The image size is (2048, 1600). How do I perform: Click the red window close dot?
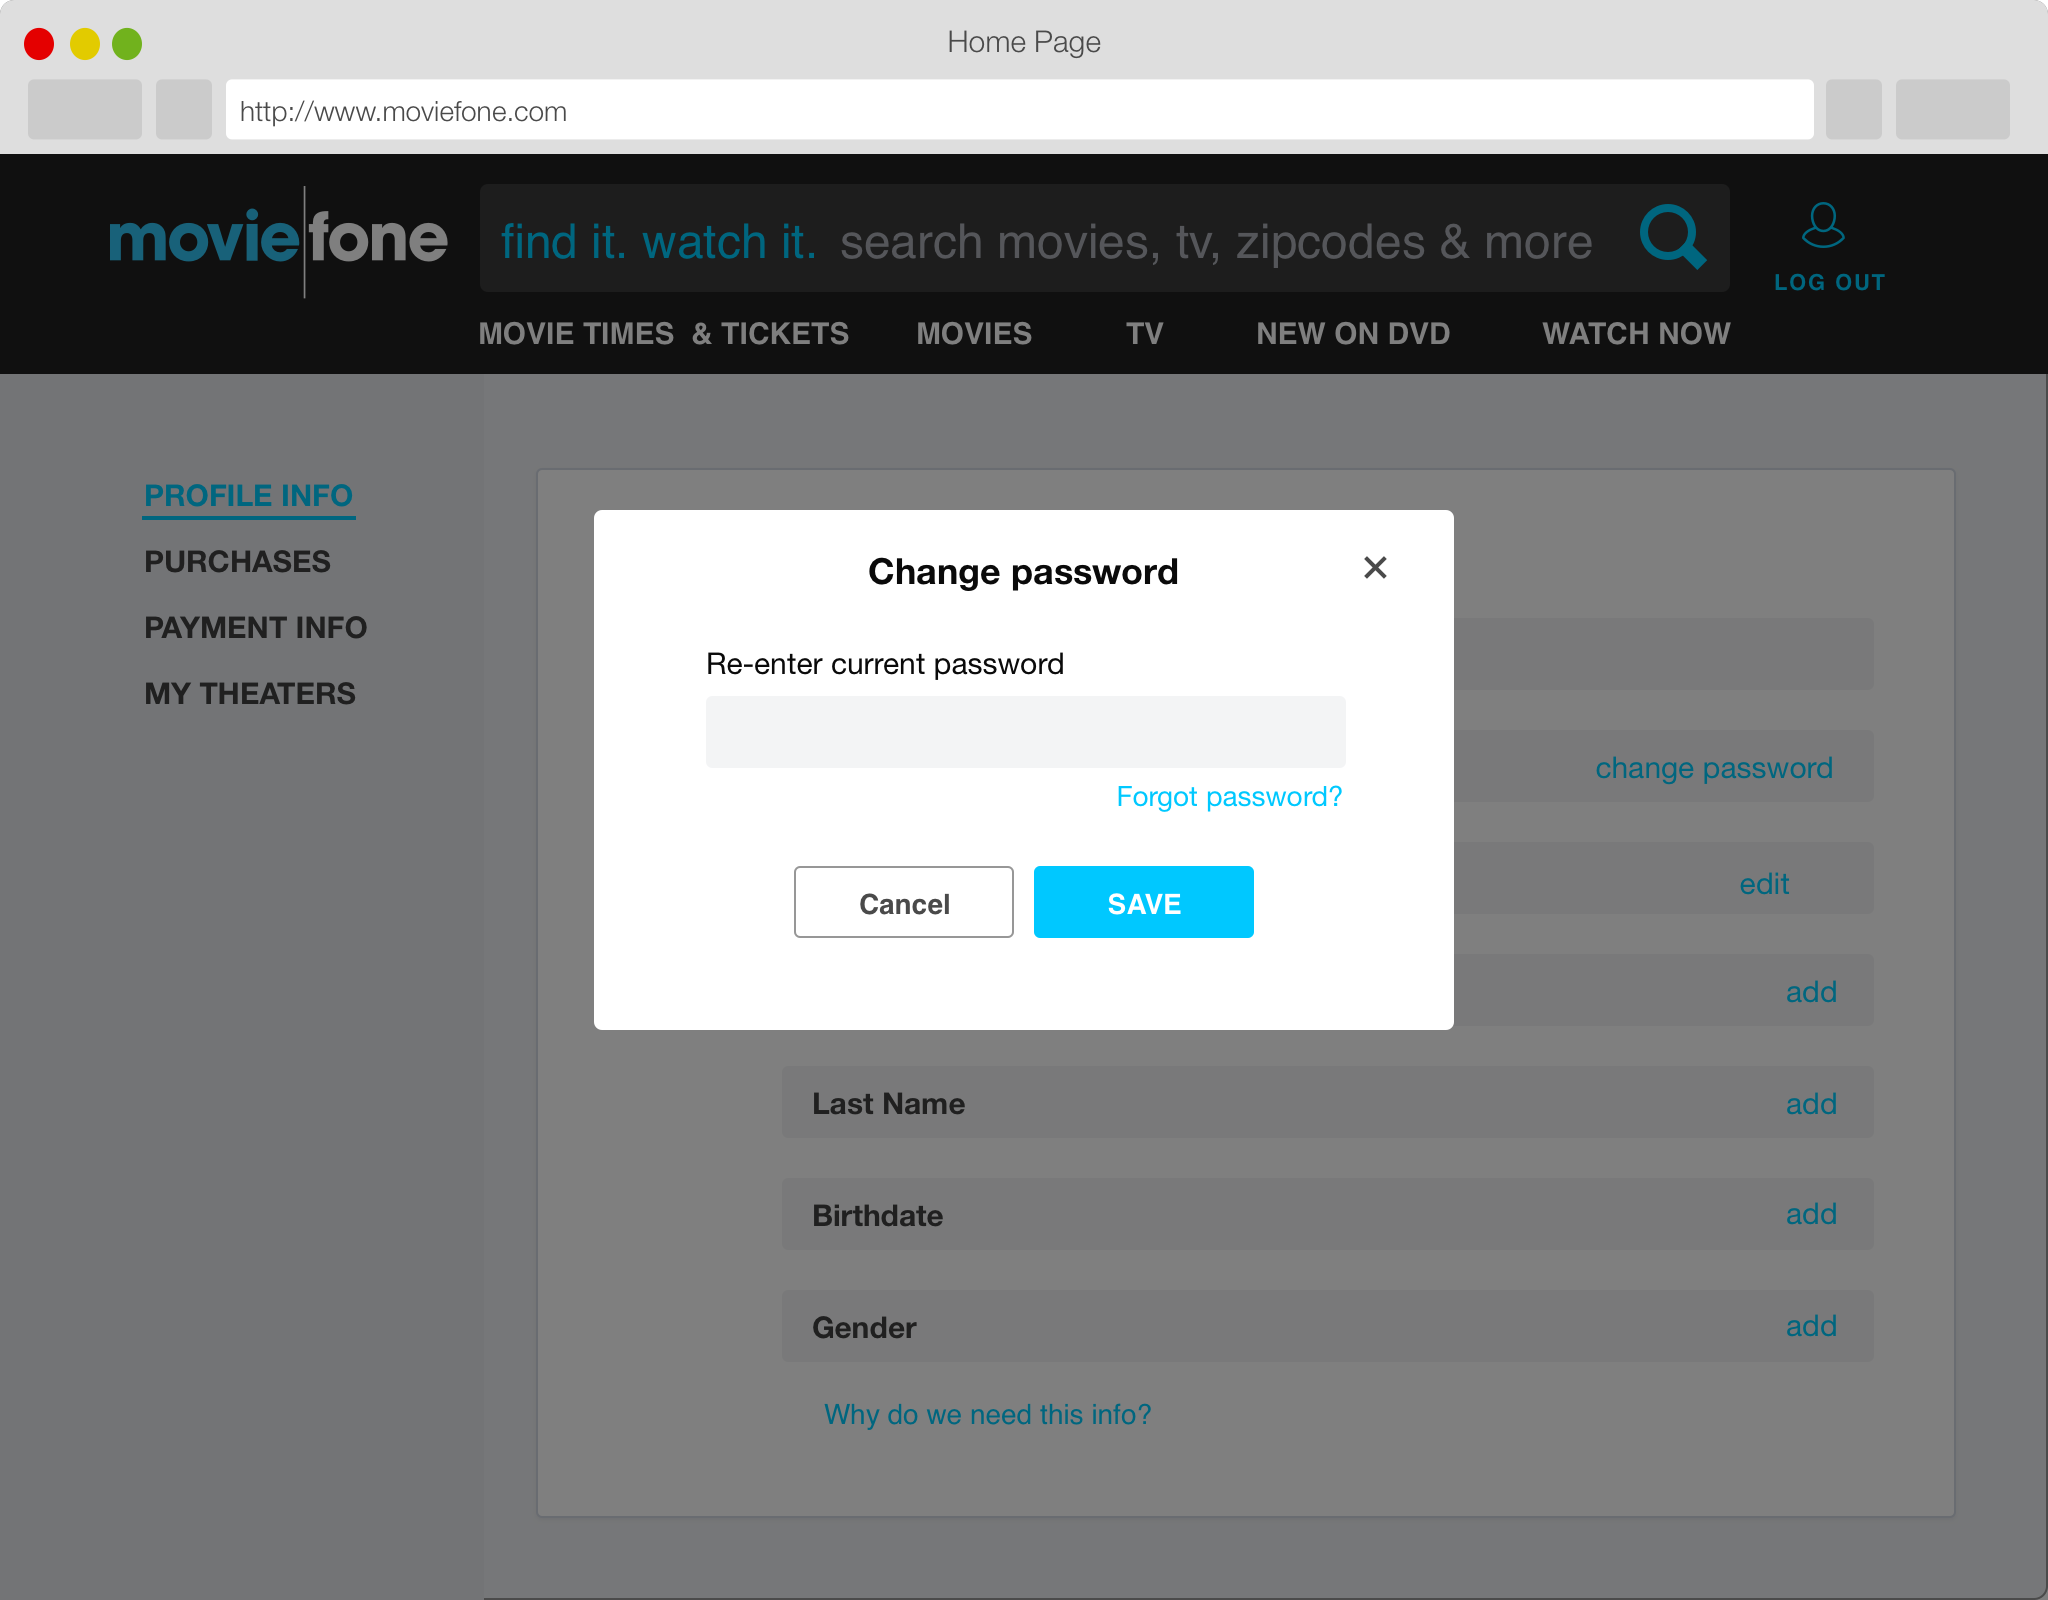point(39,44)
